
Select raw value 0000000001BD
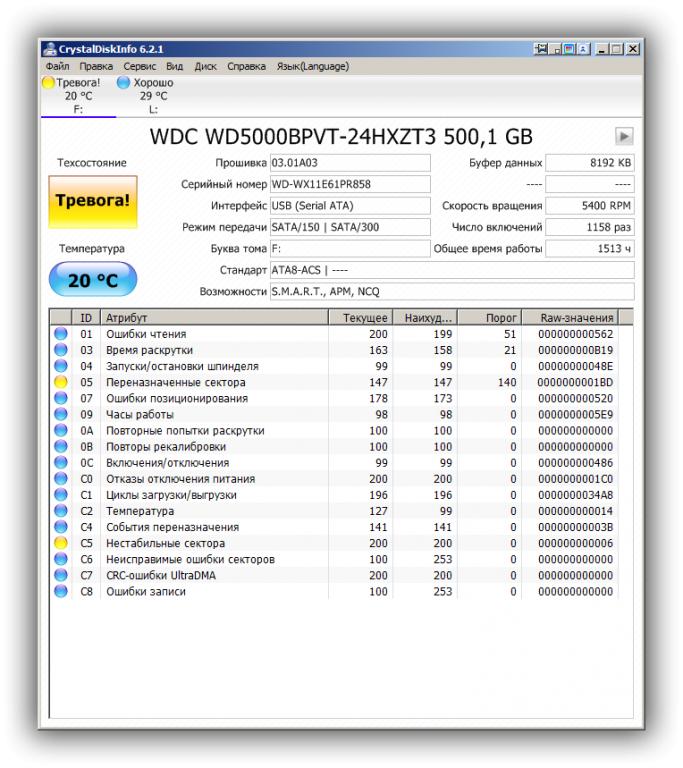(575, 383)
